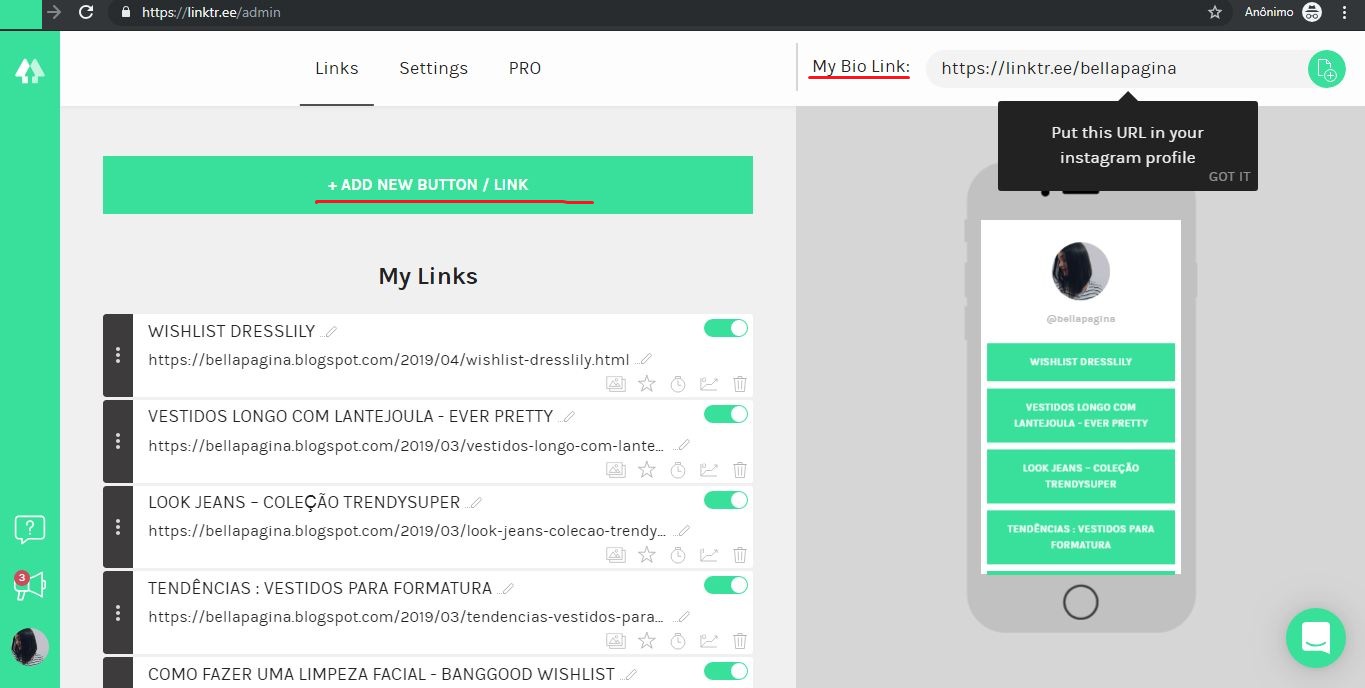1365x688 pixels.
Task: Disable the WISHLIST DRESSLILY link toggle
Action: pyautogui.click(x=725, y=327)
